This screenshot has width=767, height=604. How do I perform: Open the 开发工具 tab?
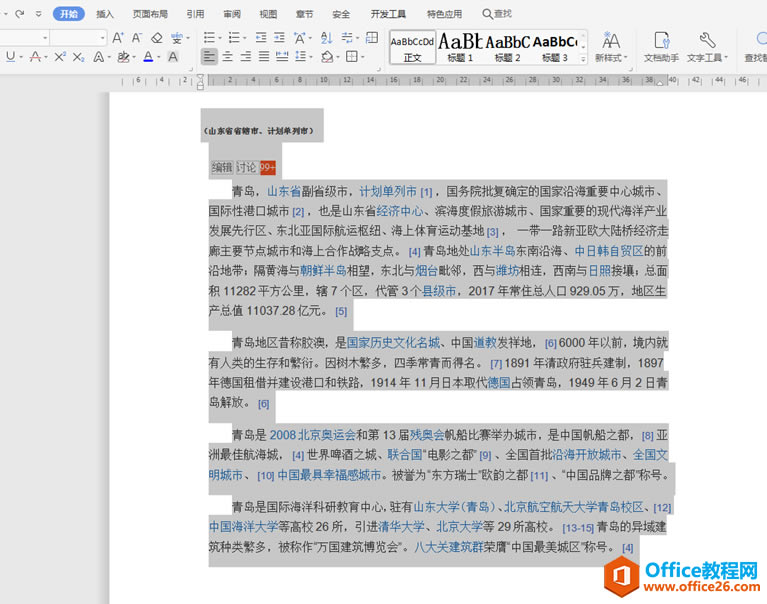pyautogui.click(x=388, y=14)
